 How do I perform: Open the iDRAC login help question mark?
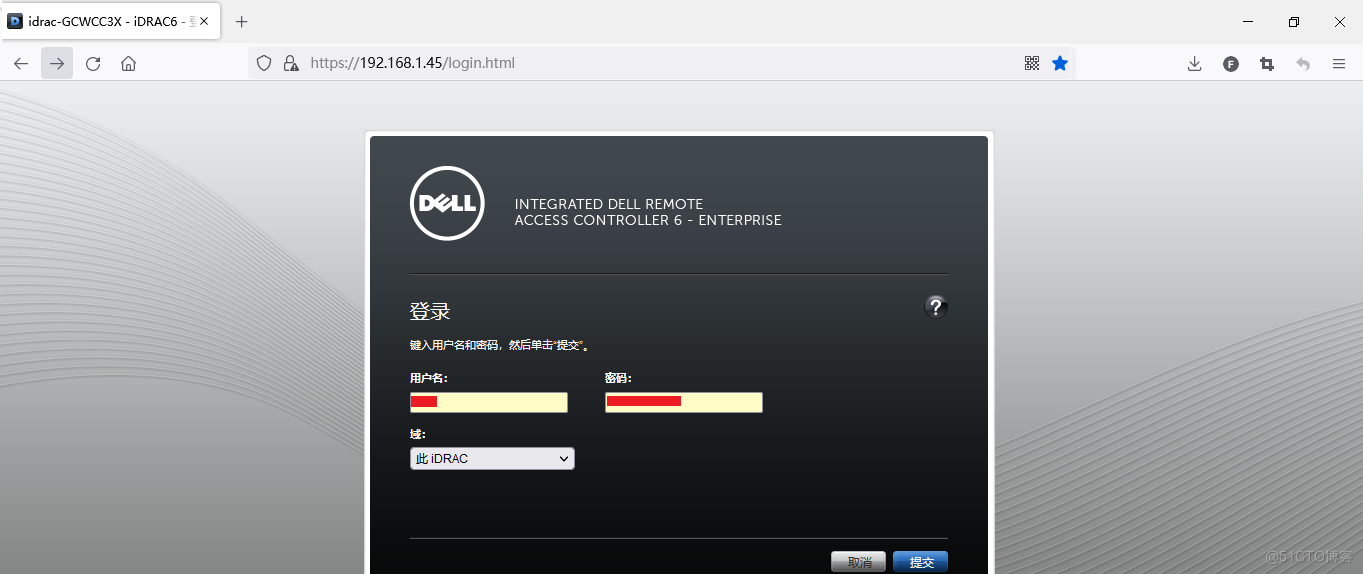935,306
